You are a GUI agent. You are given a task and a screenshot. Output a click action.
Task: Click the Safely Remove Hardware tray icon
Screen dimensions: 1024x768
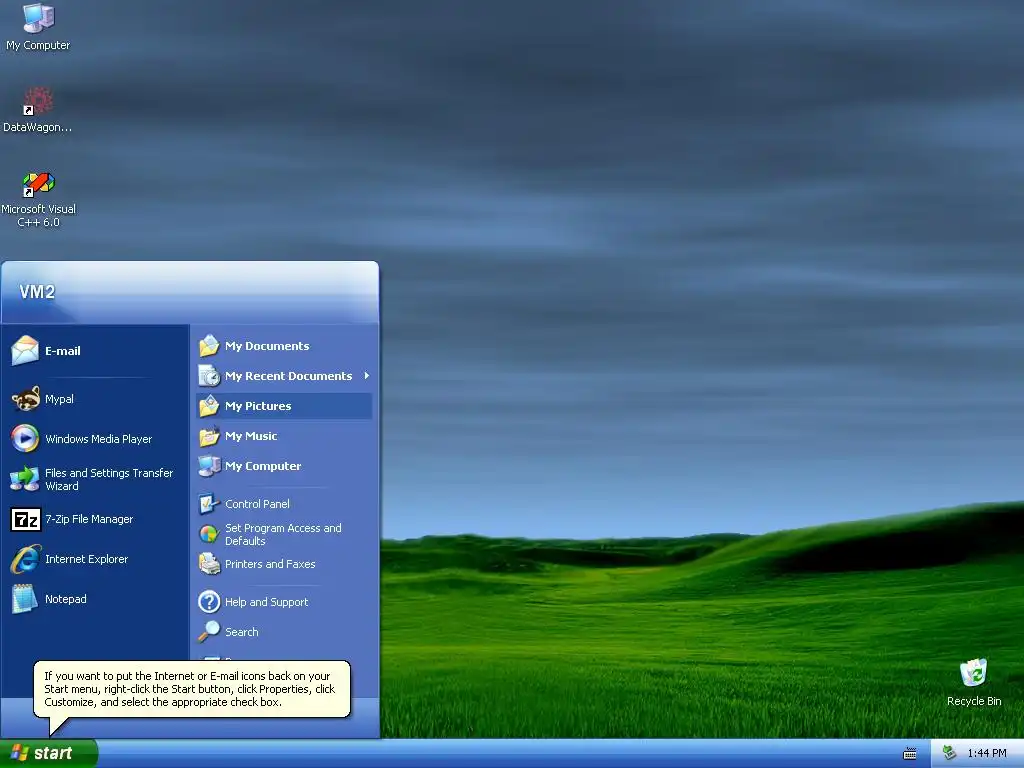[x=950, y=753]
